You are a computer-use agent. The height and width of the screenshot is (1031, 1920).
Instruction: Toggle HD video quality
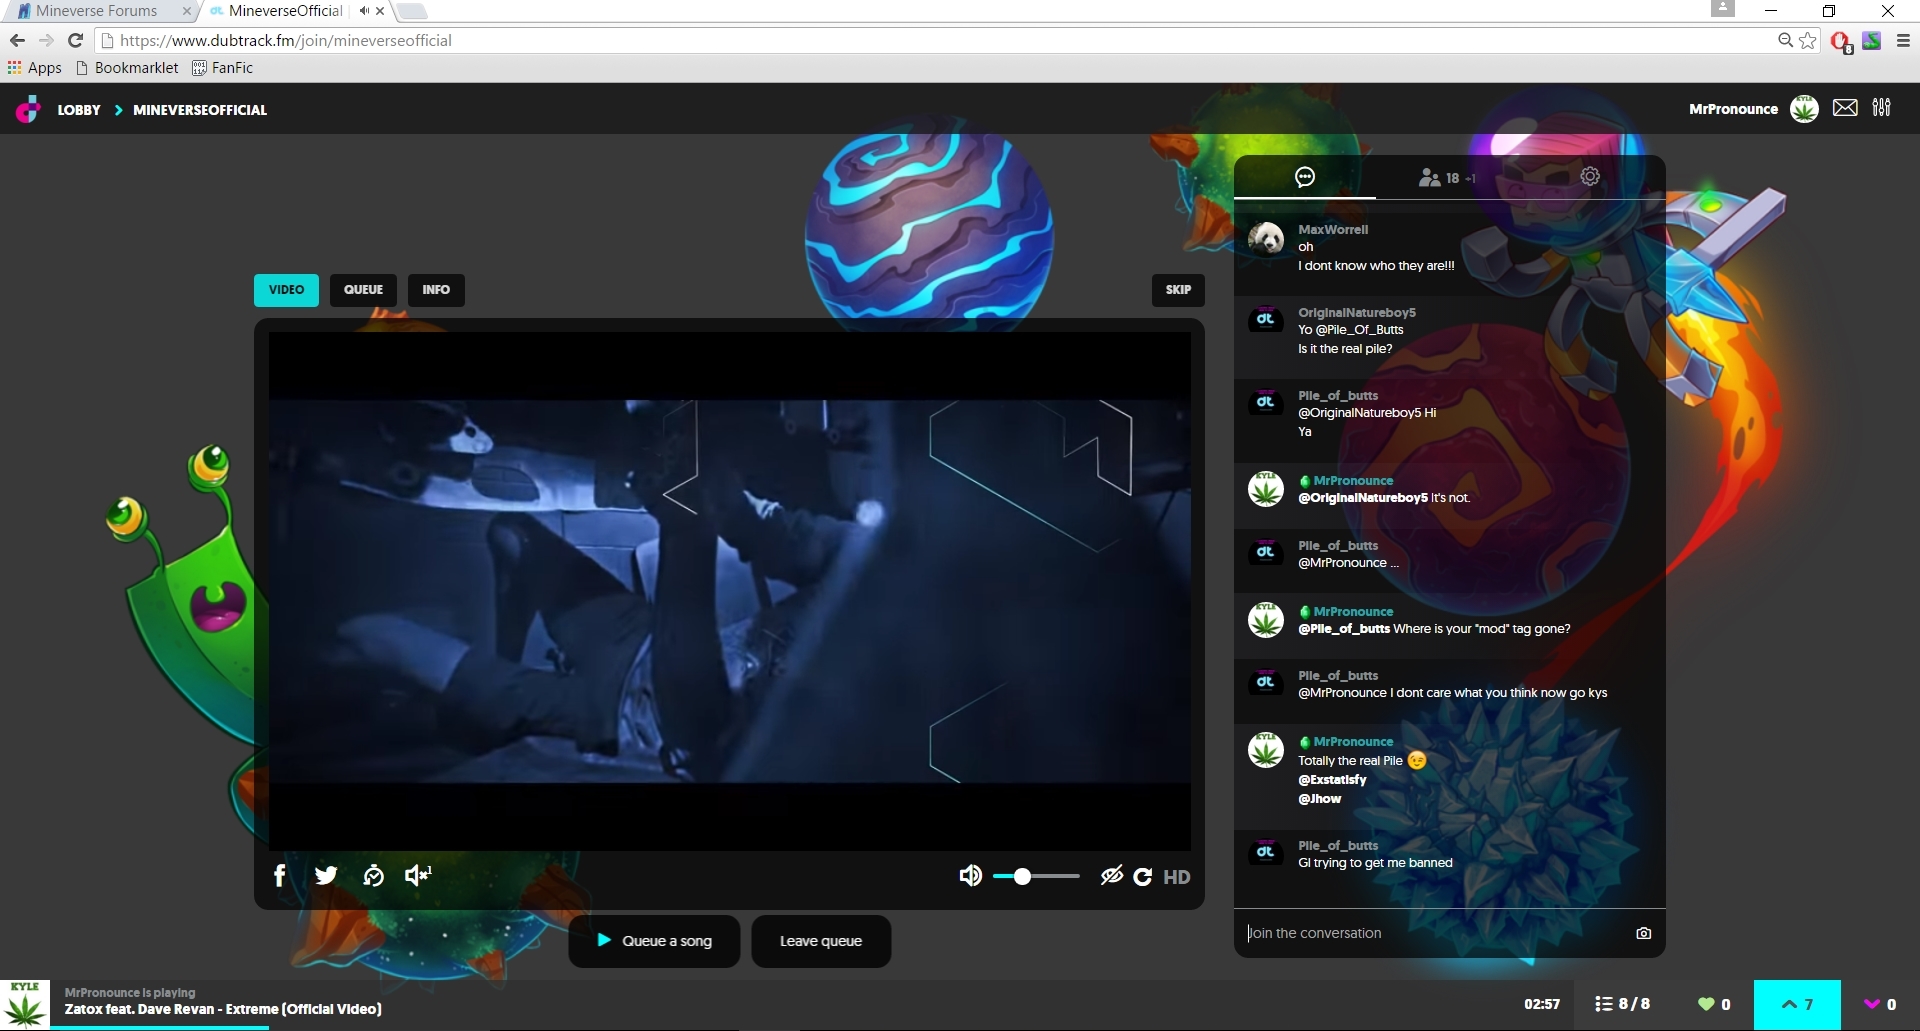pyautogui.click(x=1176, y=877)
